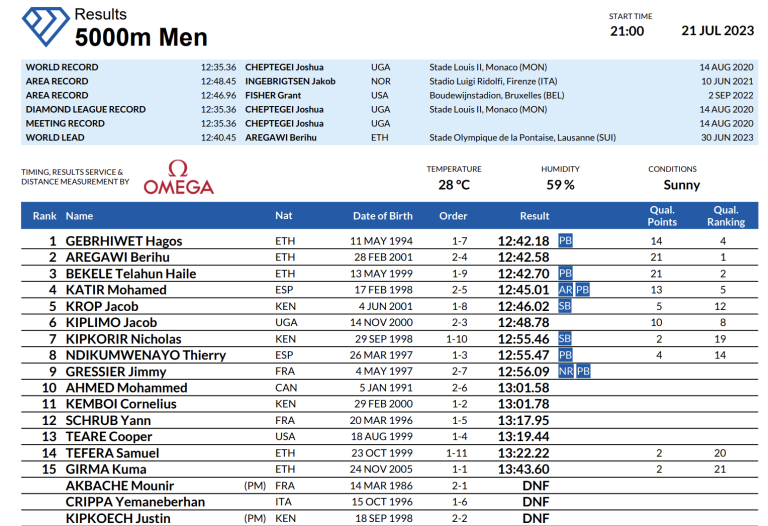768x526 pixels.
Task: Click the Name column header
Action: click(79, 216)
